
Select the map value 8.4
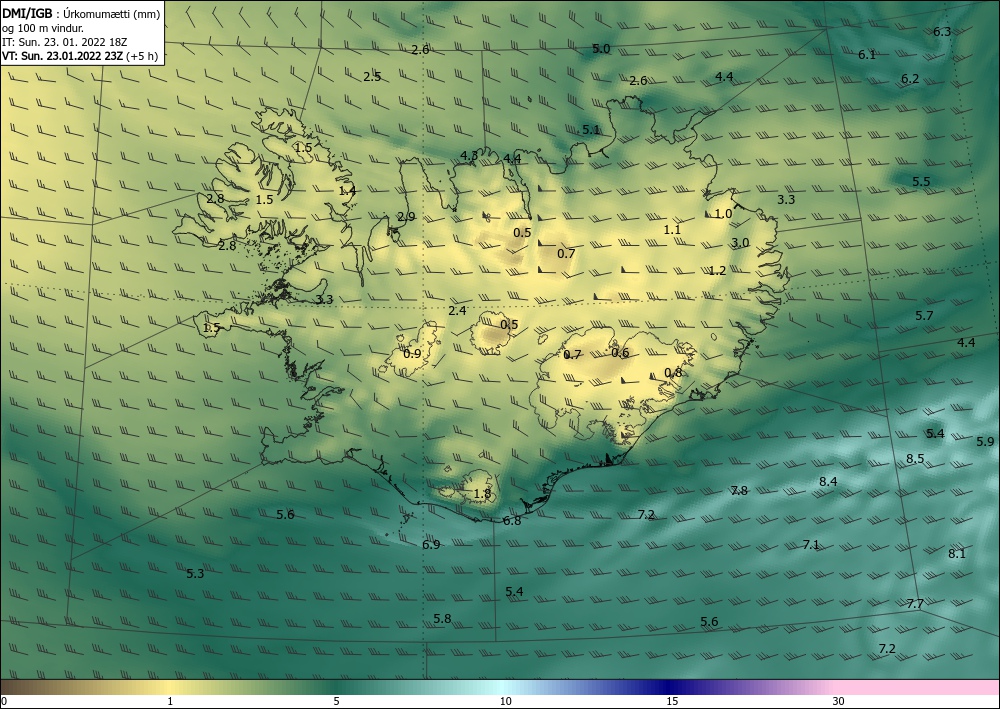(x=828, y=481)
